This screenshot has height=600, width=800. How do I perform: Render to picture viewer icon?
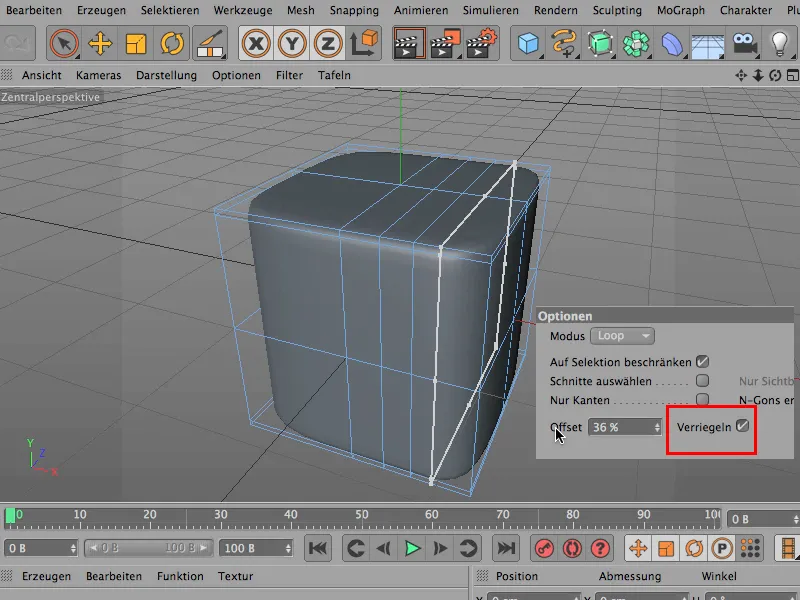tap(445, 43)
